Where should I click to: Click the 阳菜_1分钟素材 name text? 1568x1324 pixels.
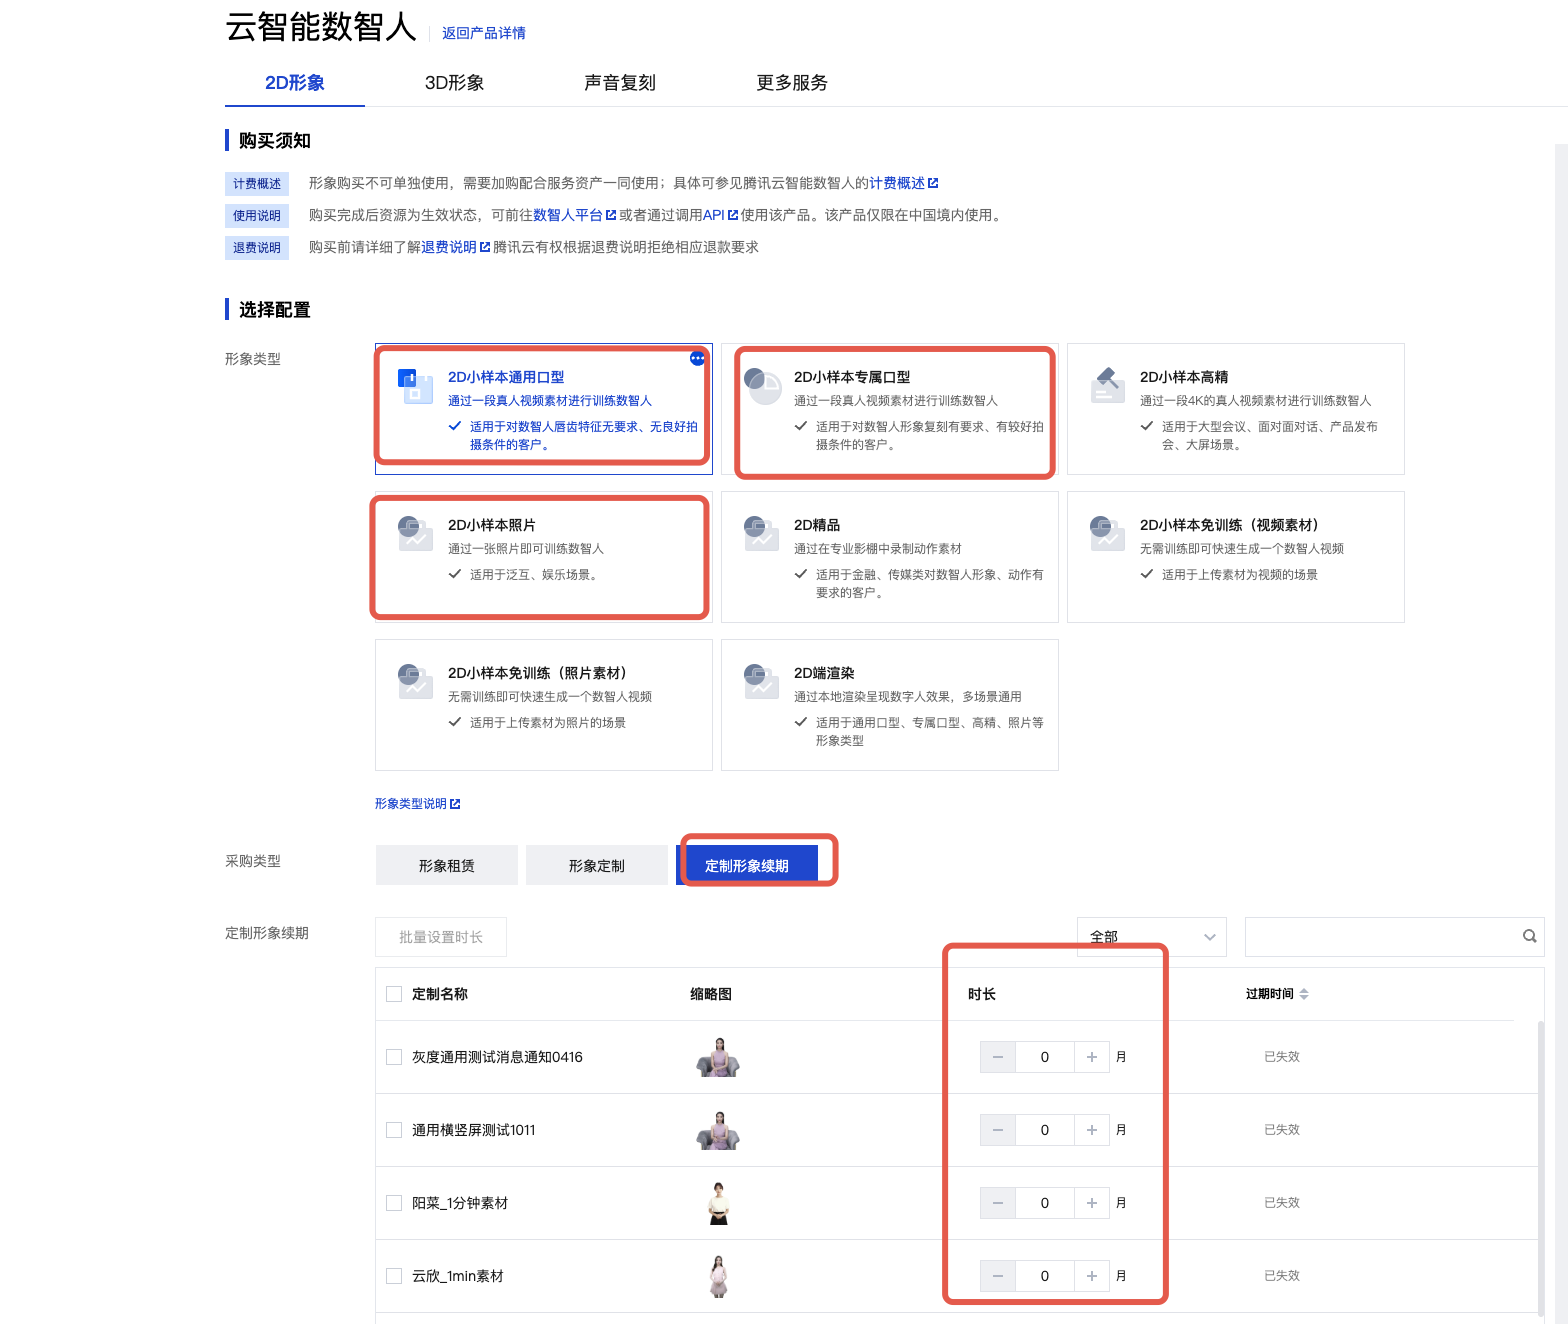[x=460, y=1203]
